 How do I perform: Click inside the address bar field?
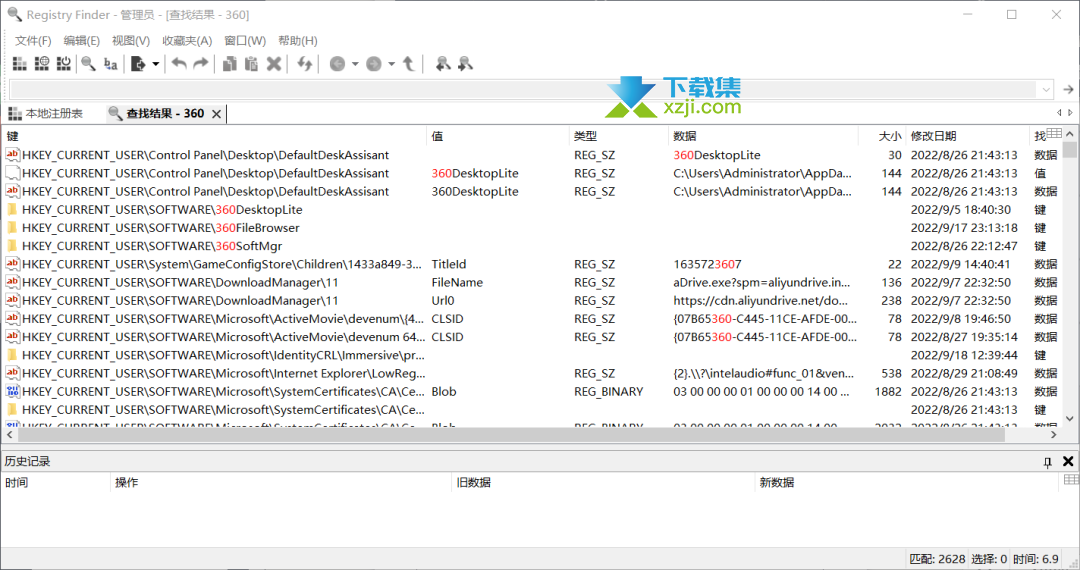click(x=523, y=89)
